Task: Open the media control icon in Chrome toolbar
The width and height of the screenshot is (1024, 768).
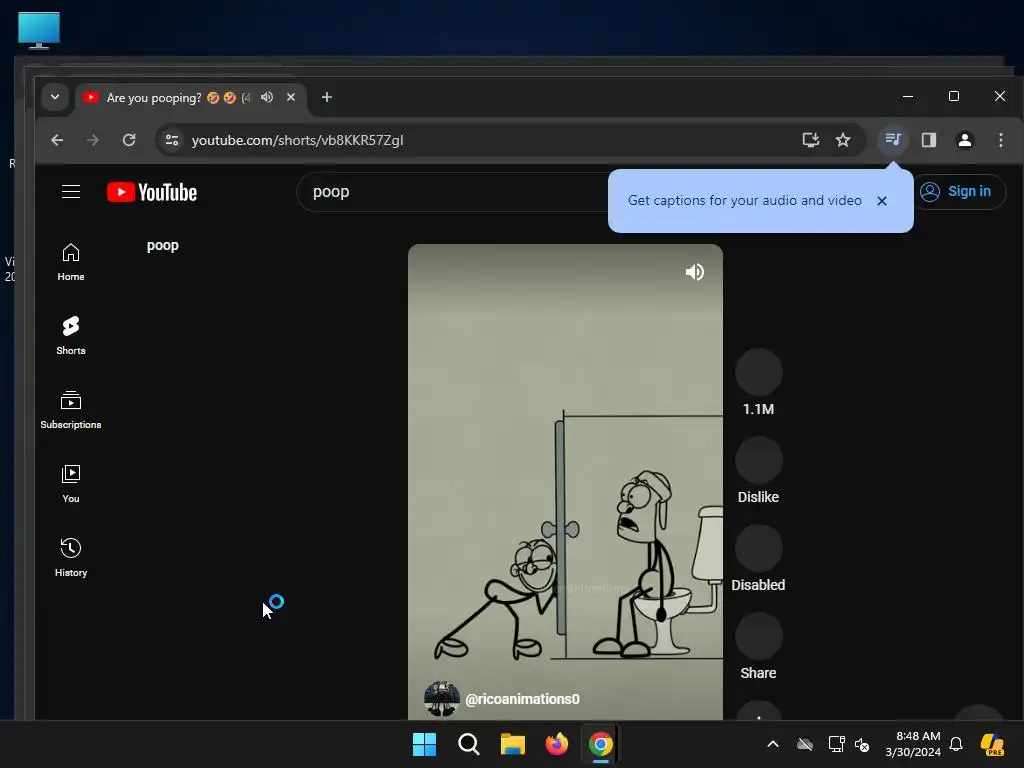Action: 893,140
